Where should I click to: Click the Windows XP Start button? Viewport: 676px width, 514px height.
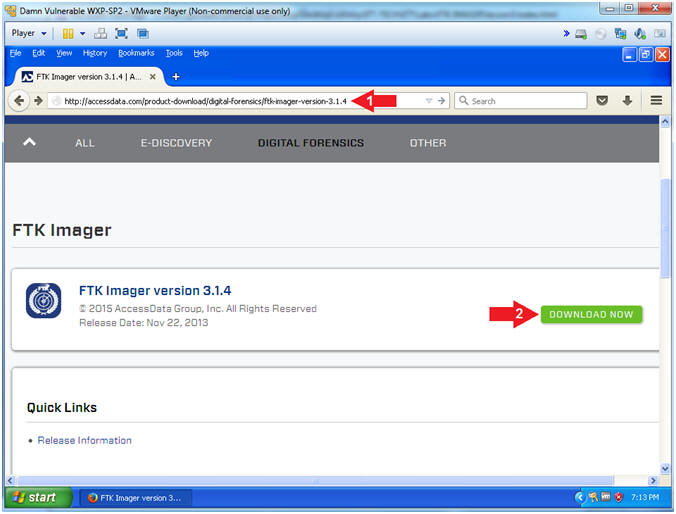click(x=37, y=497)
